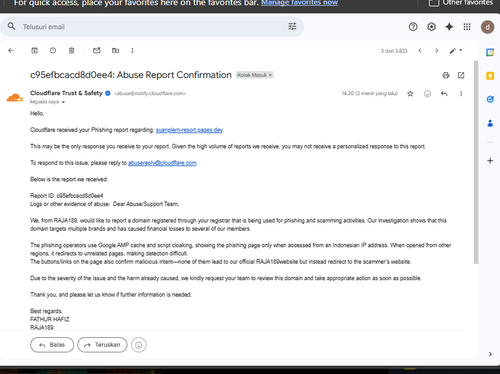Print this email with the printer icon
The width and height of the screenshot is (500, 374).
click(446, 75)
